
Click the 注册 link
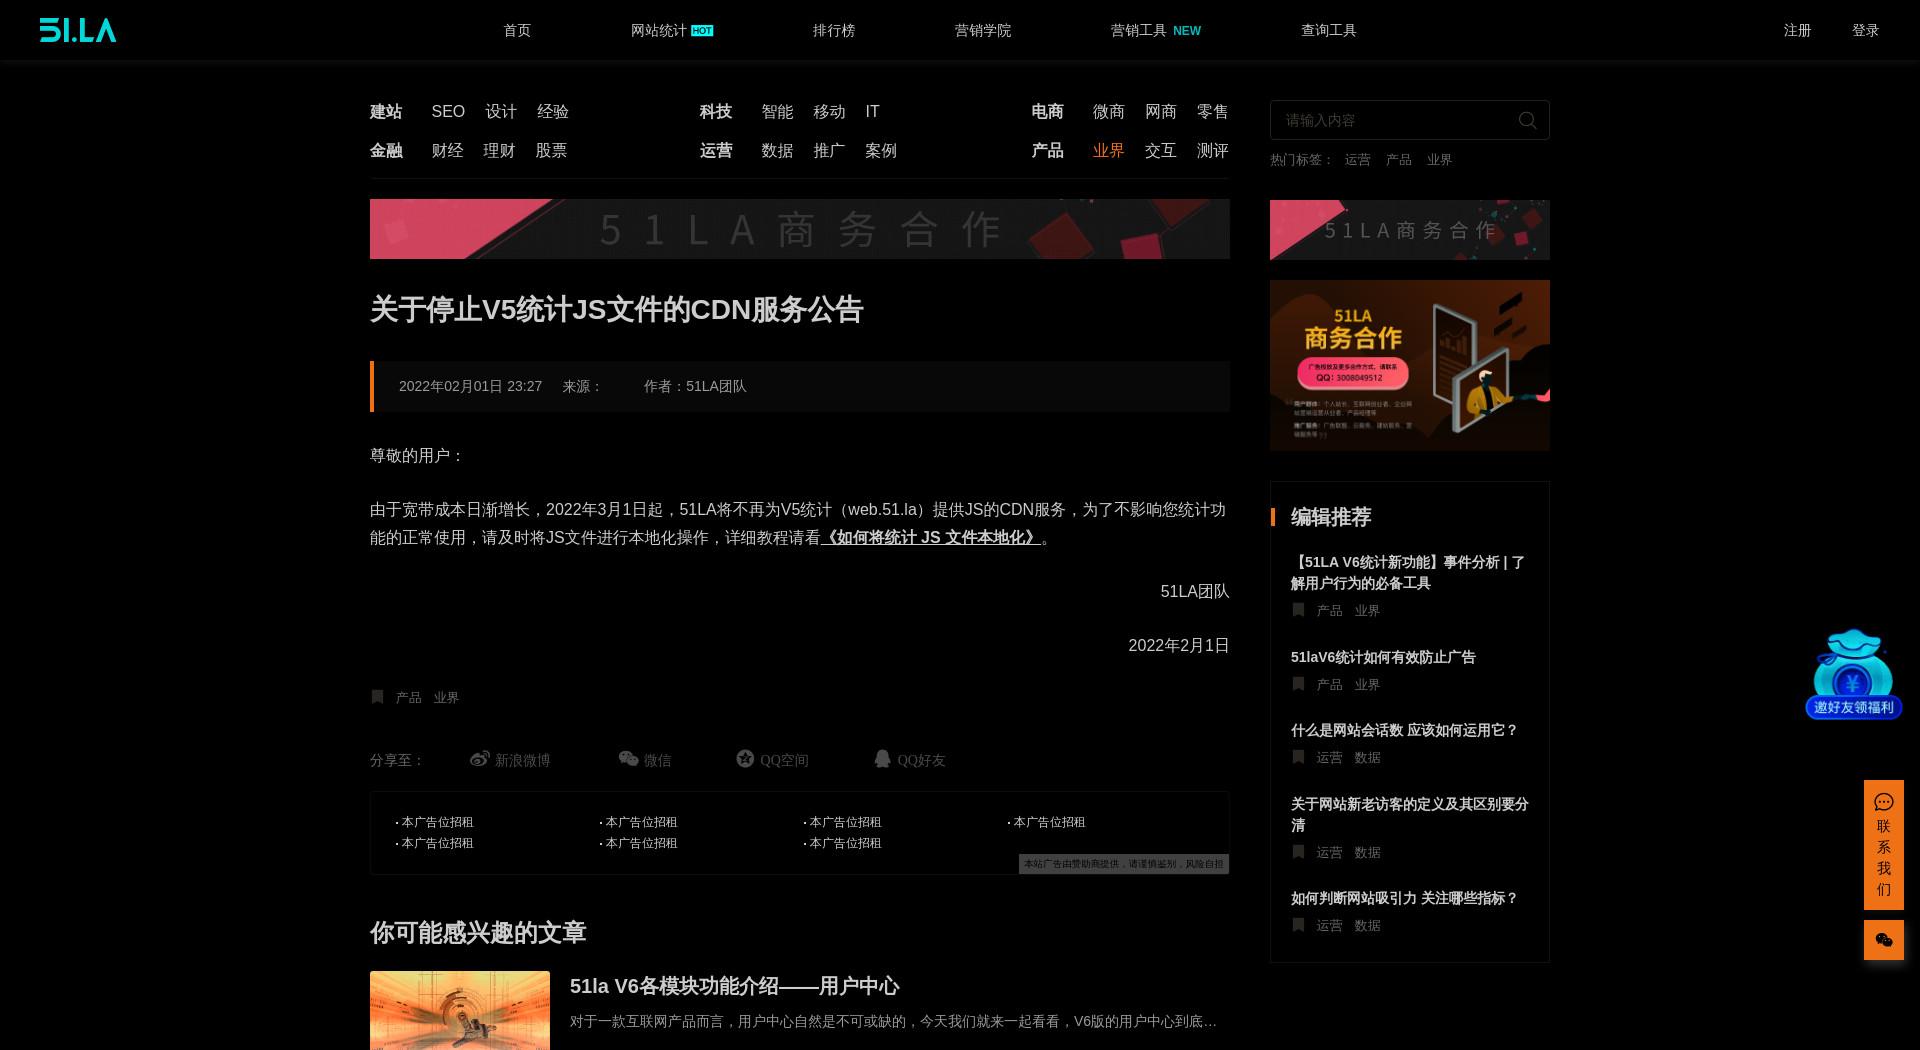point(1797,30)
